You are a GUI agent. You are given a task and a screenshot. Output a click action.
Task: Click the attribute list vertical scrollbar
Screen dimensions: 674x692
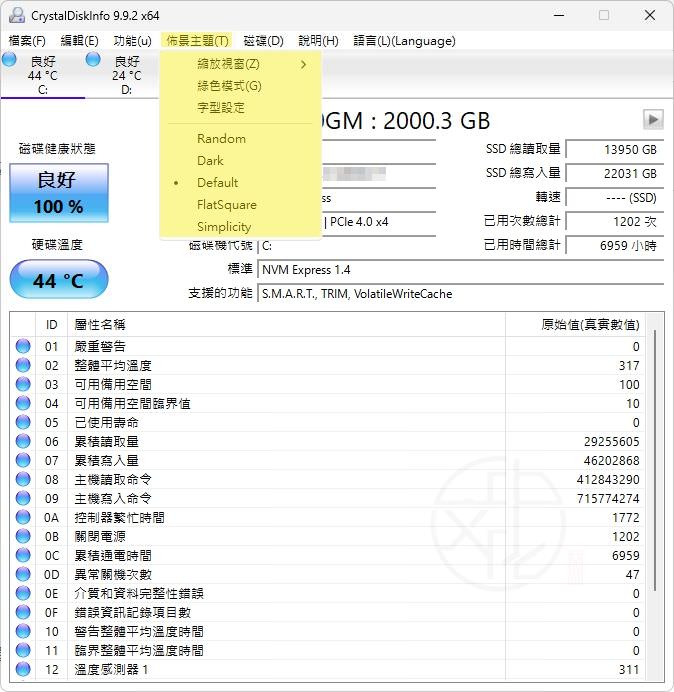coord(655,459)
